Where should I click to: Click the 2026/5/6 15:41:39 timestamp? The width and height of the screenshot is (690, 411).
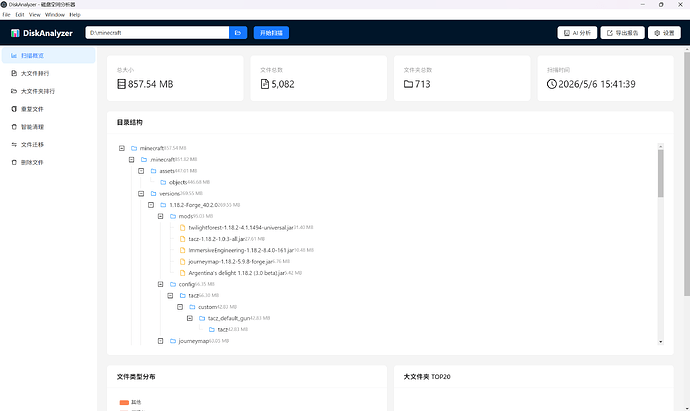tap(597, 84)
